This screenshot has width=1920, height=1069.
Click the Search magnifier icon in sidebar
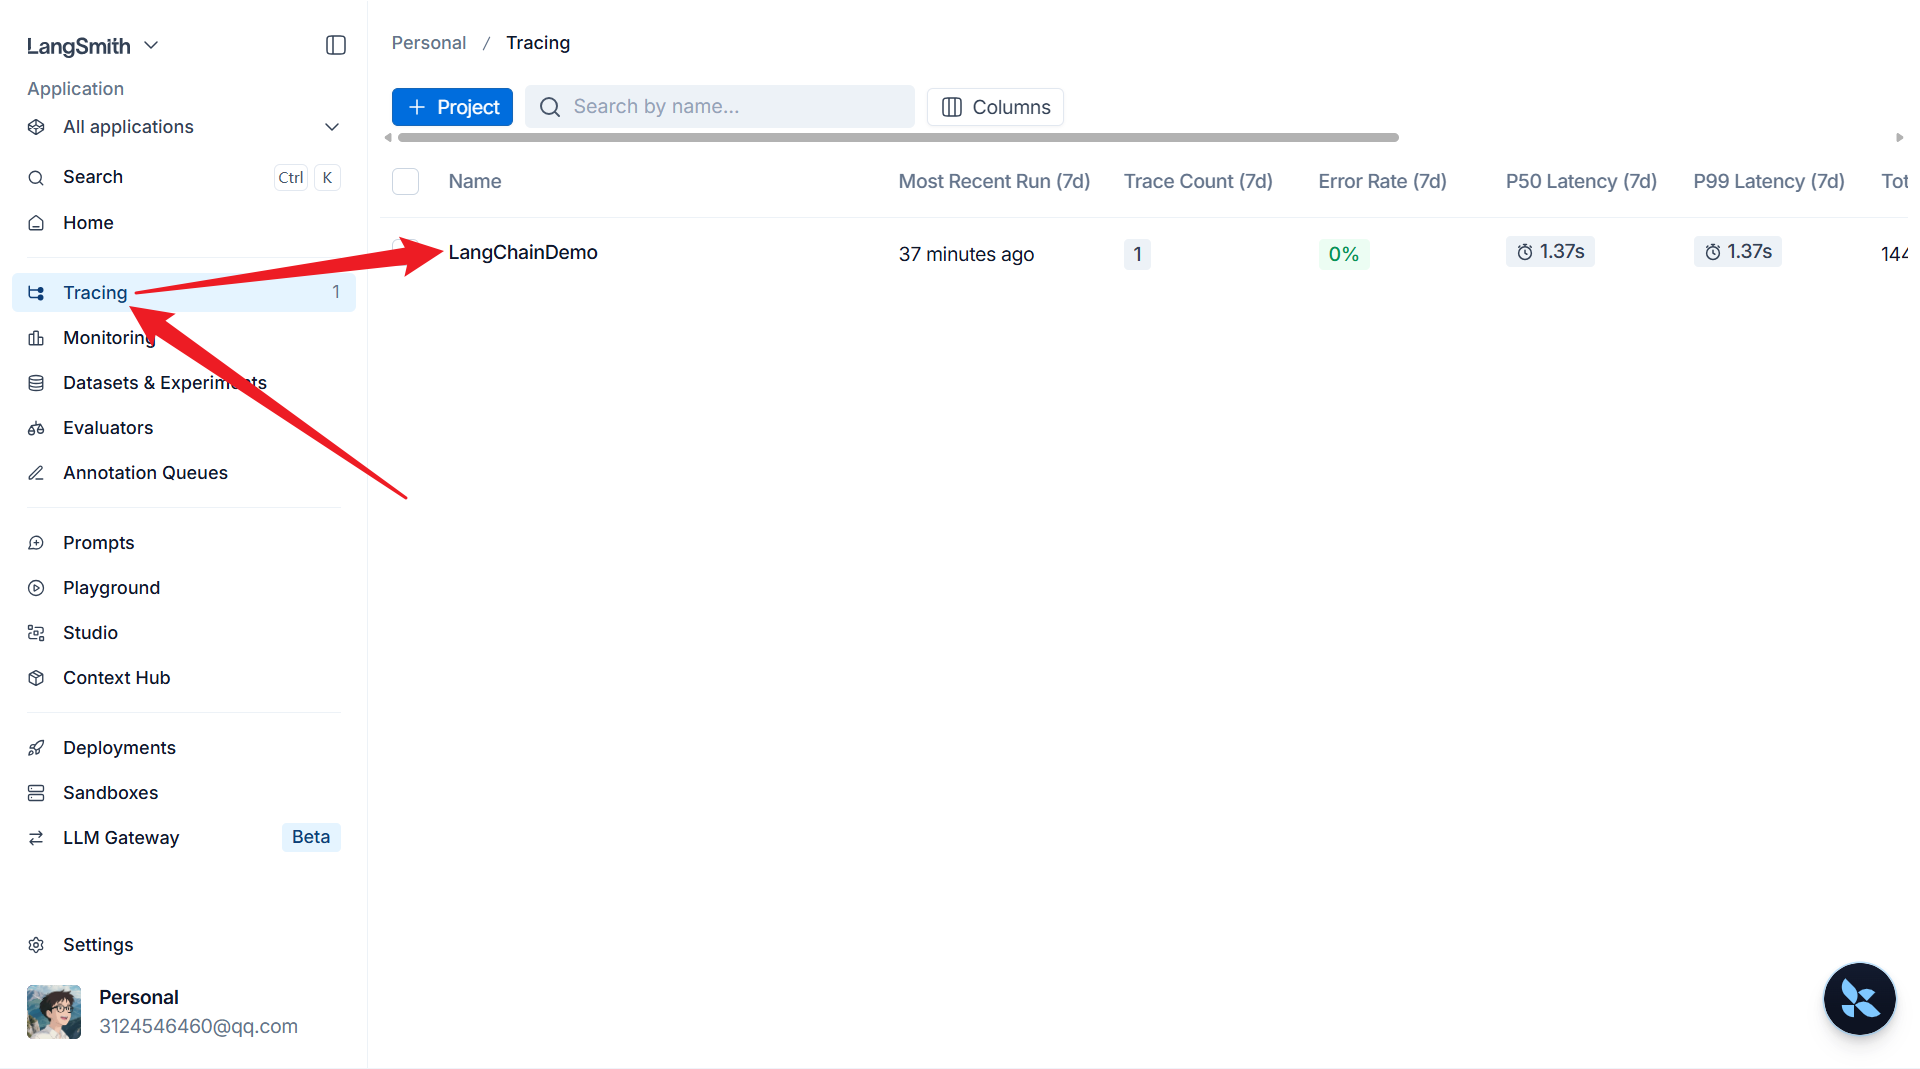(36, 178)
